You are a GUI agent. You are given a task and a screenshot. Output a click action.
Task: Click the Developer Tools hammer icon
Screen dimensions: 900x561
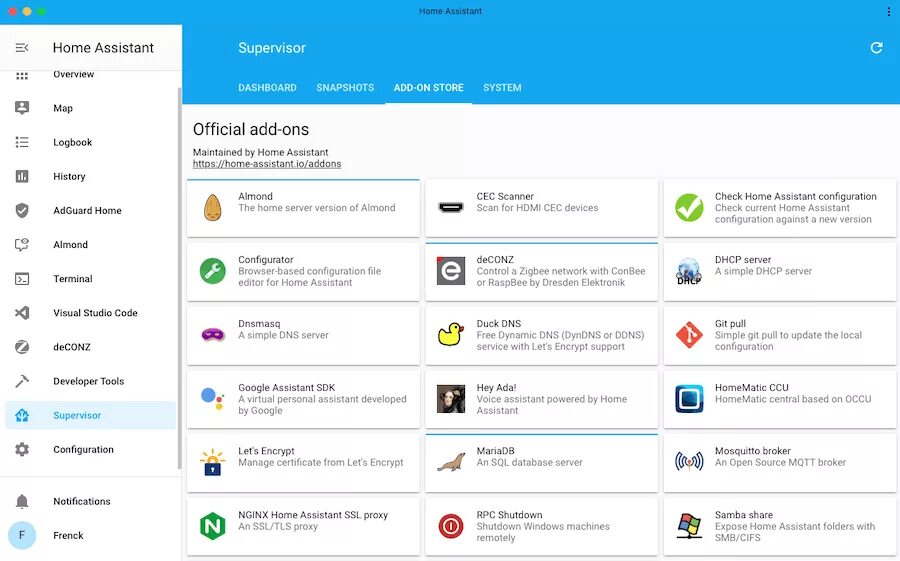click(22, 381)
